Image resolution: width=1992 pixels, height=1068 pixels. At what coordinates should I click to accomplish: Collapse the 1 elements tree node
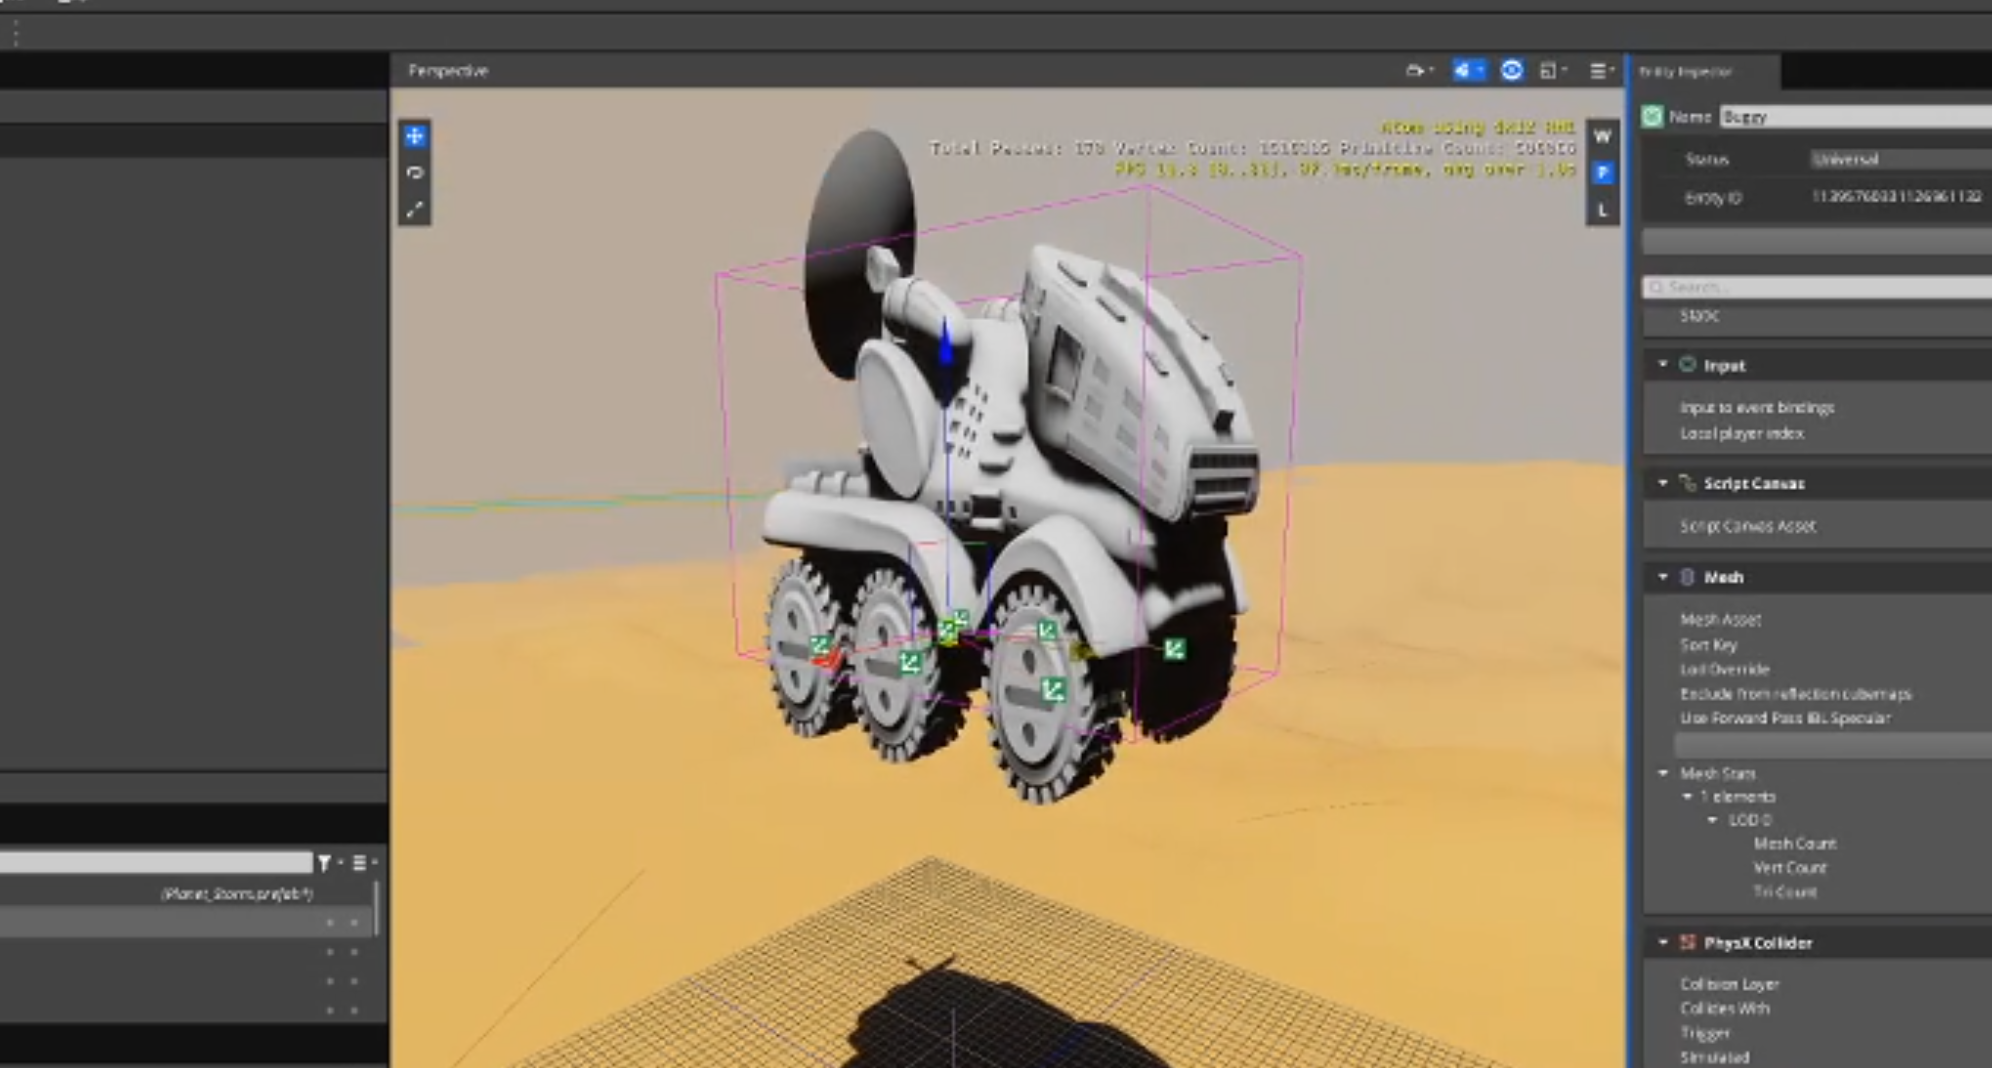(1687, 797)
